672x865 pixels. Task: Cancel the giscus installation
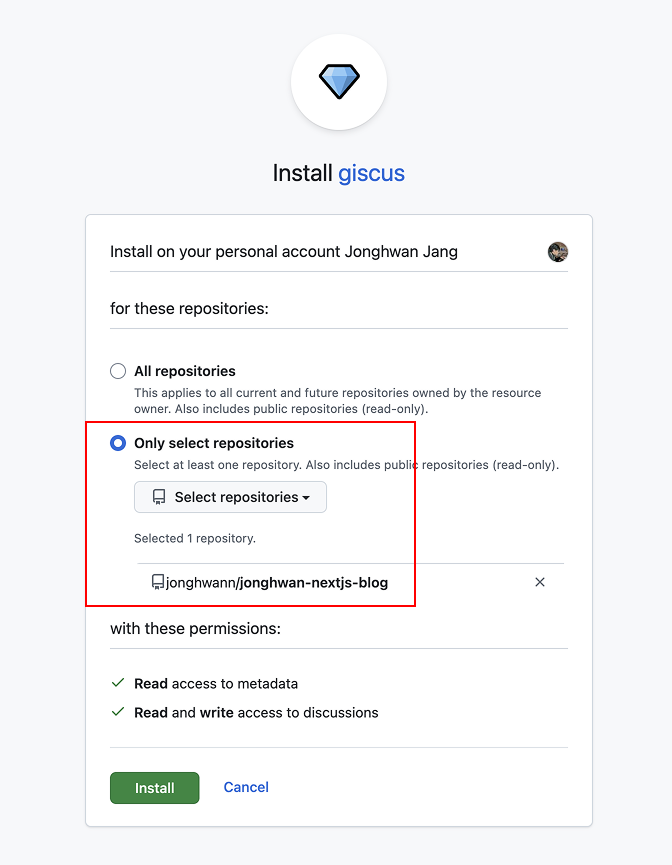246,788
